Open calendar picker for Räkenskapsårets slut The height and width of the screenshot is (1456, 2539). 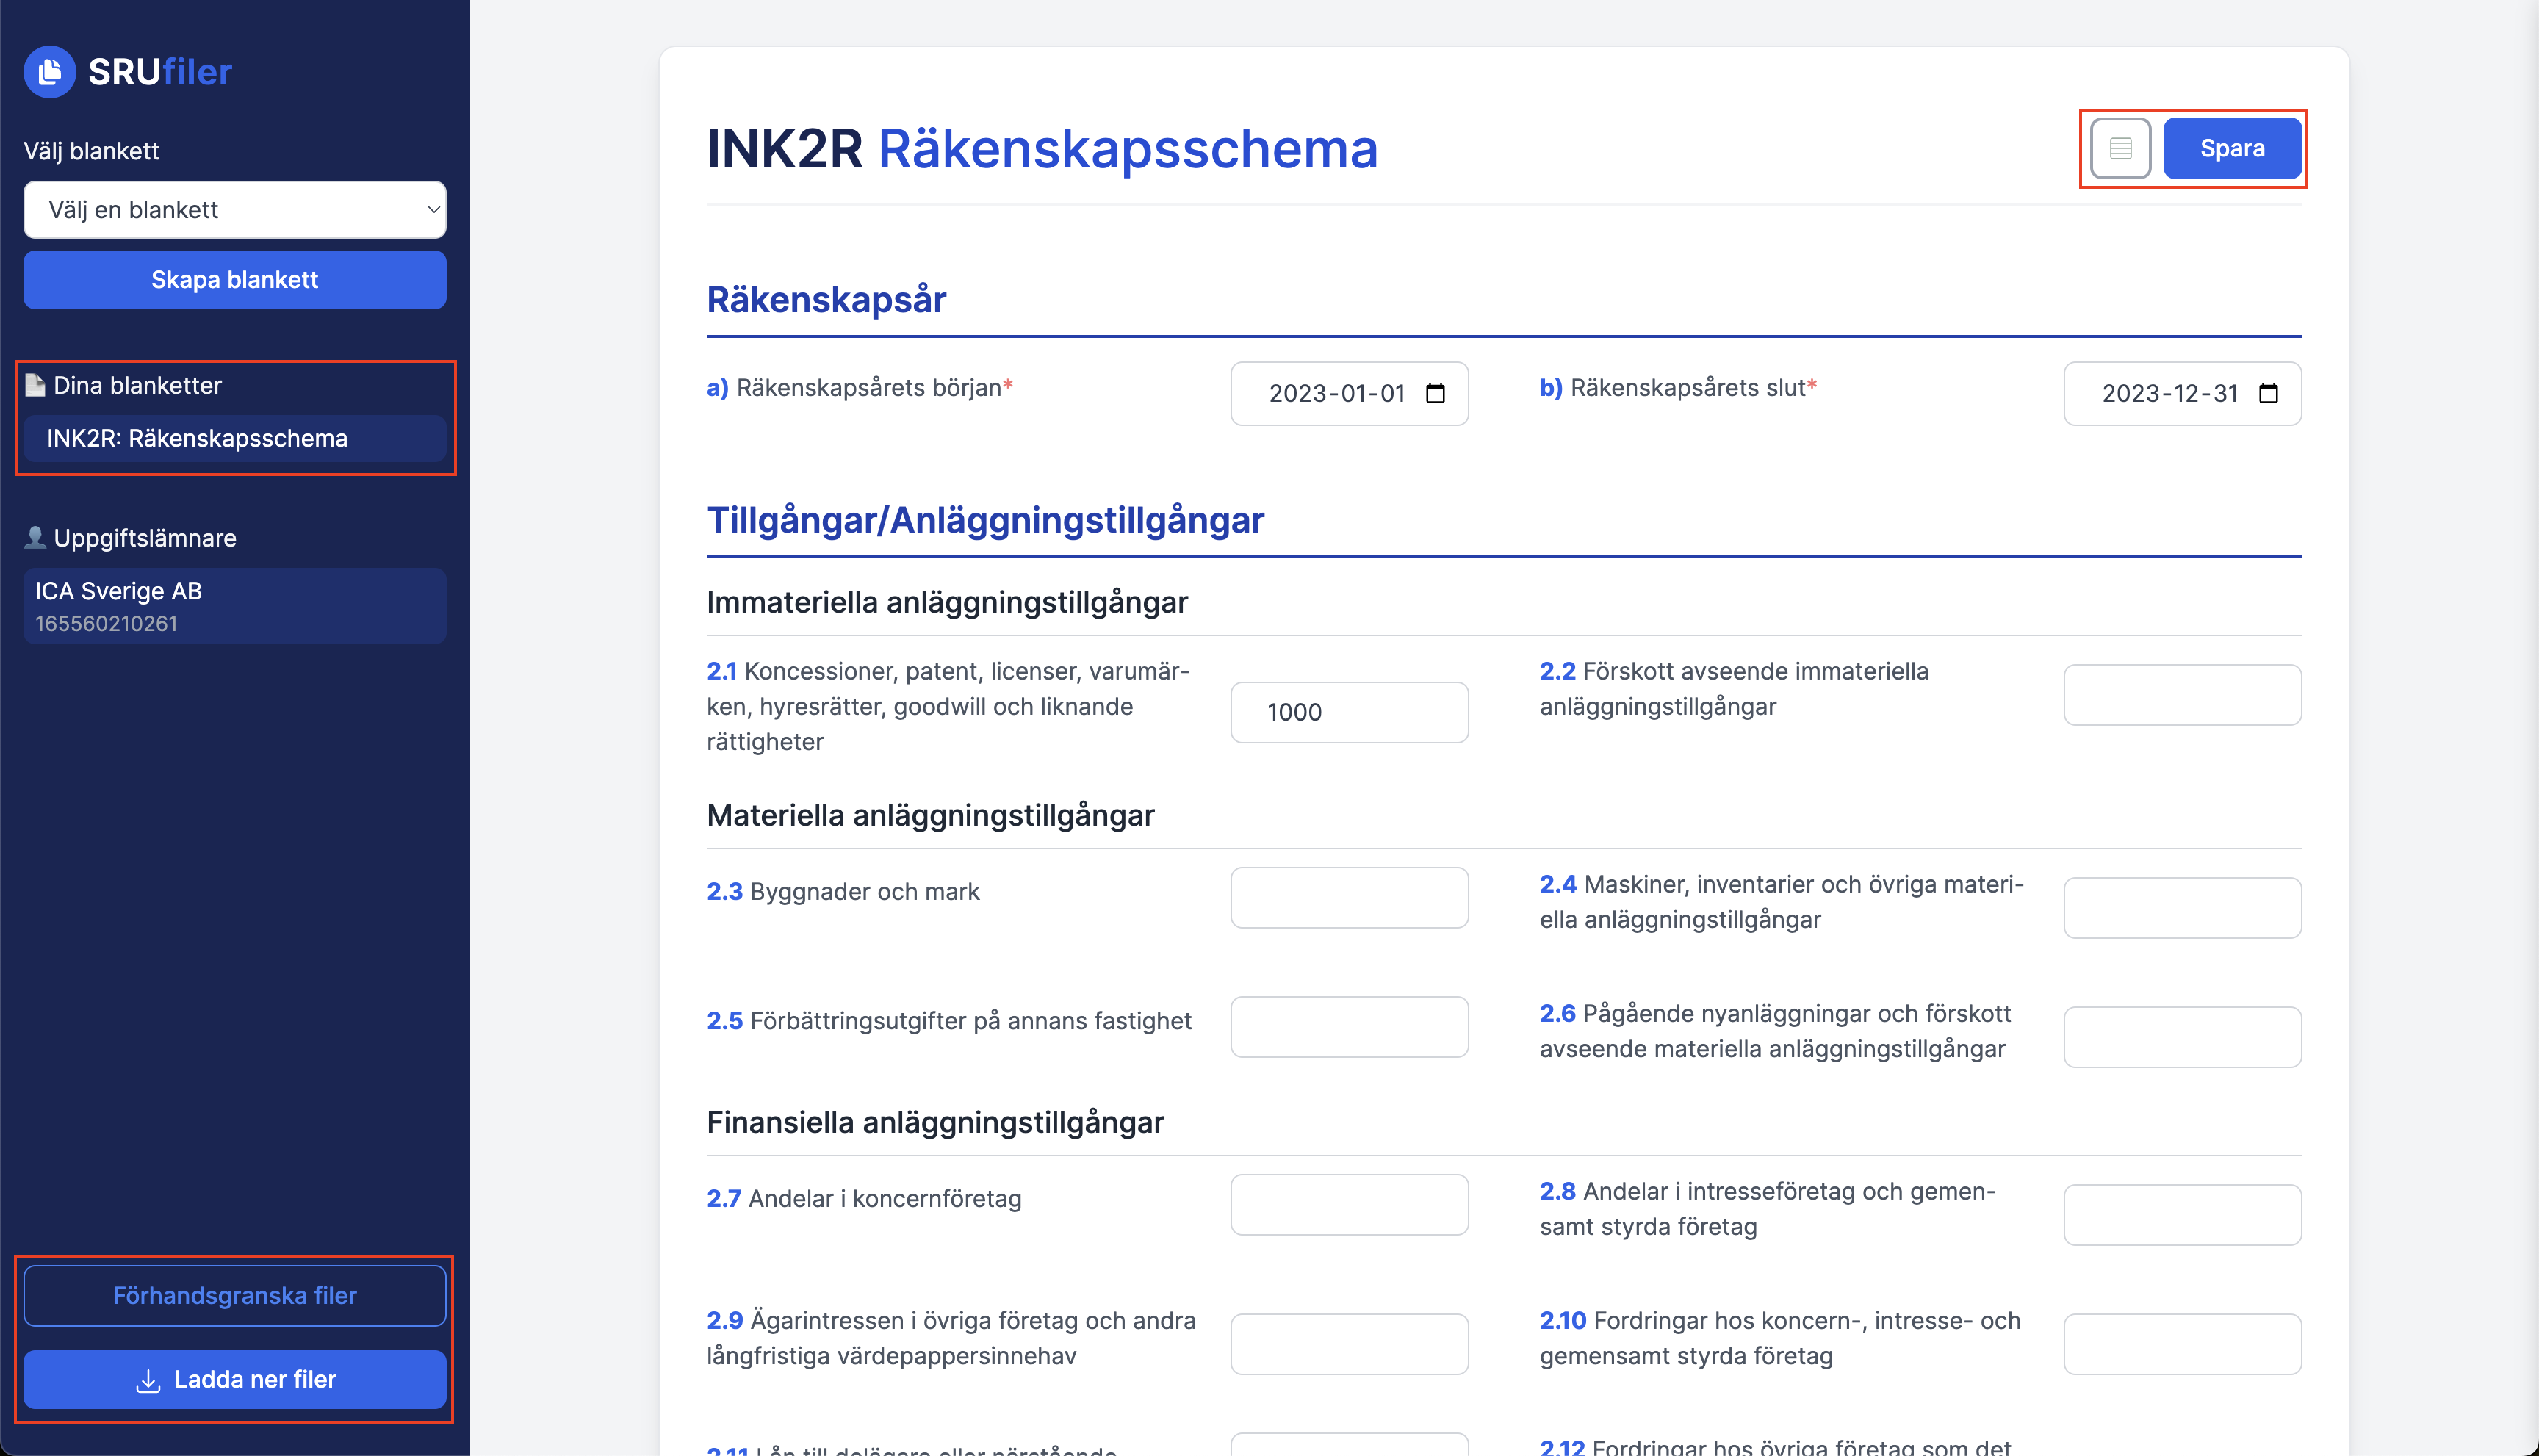[2268, 393]
